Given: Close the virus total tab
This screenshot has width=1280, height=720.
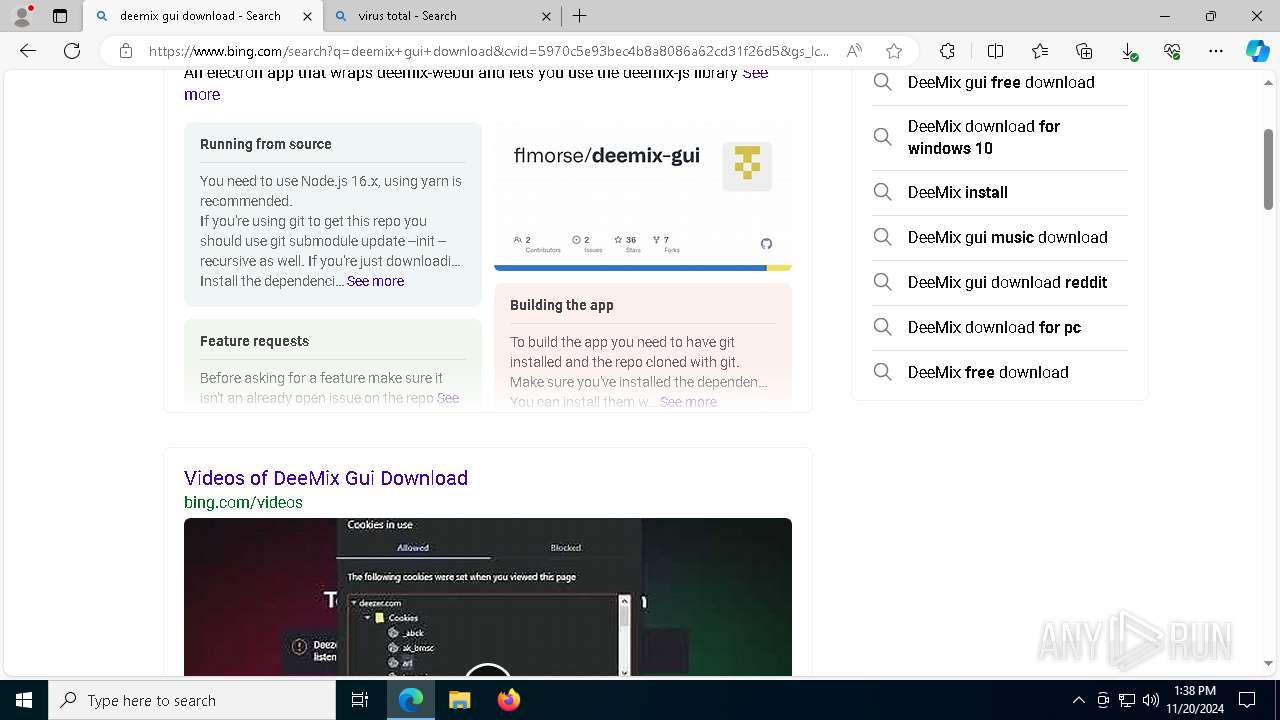Looking at the screenshot, I should (x=546, y=16).
